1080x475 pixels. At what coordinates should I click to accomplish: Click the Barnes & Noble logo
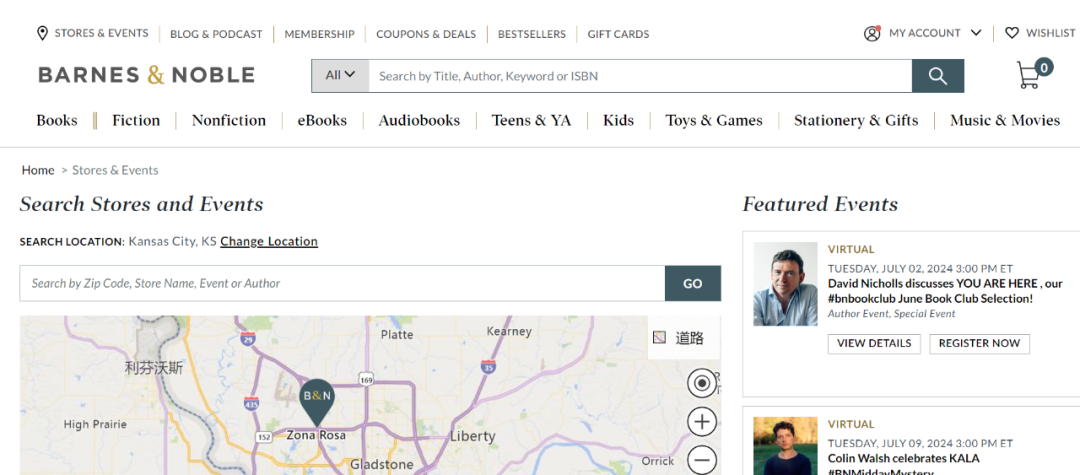146,75
